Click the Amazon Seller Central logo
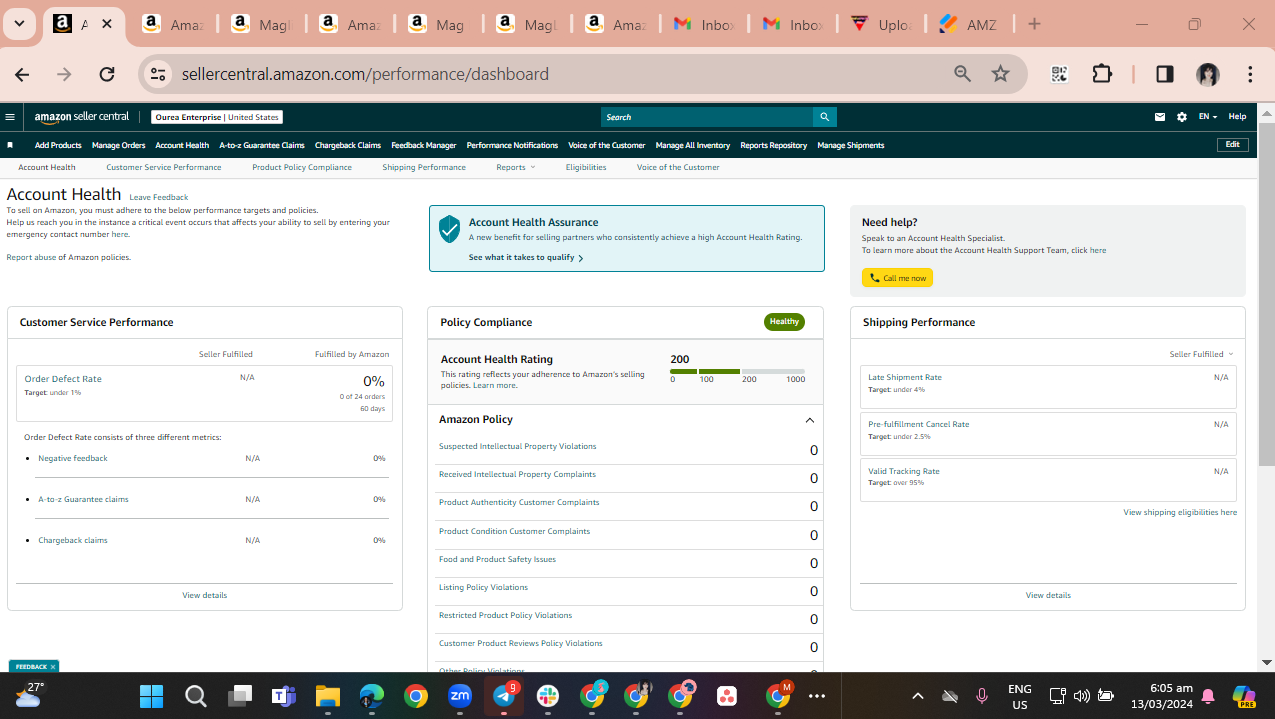The height and width of the screenshot is (719, 1275). [x=82, y=117]
